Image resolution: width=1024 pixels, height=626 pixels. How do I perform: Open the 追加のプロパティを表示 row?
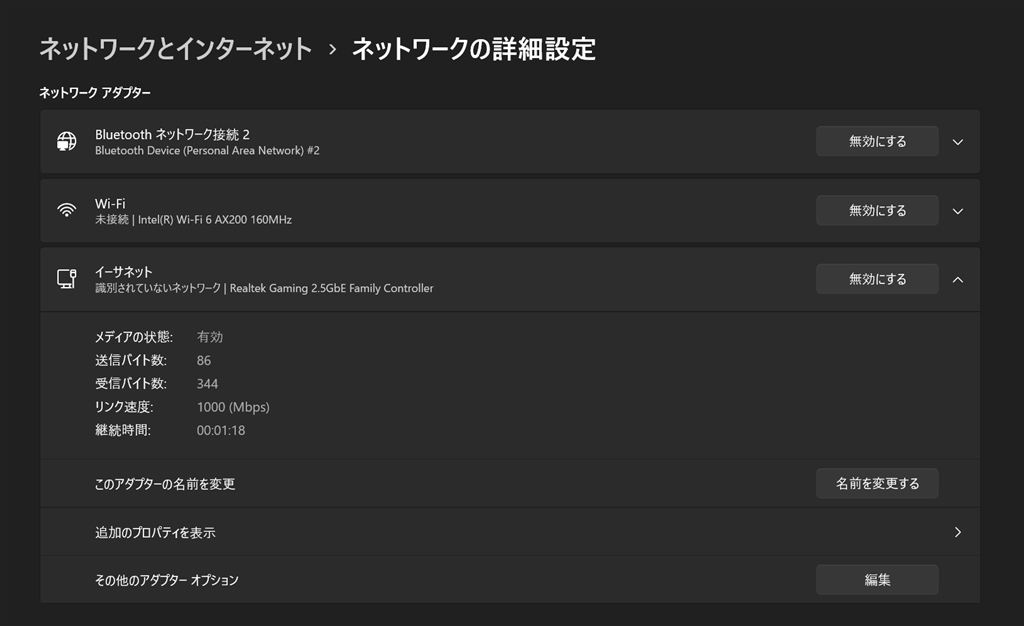[x=155, y=533]
